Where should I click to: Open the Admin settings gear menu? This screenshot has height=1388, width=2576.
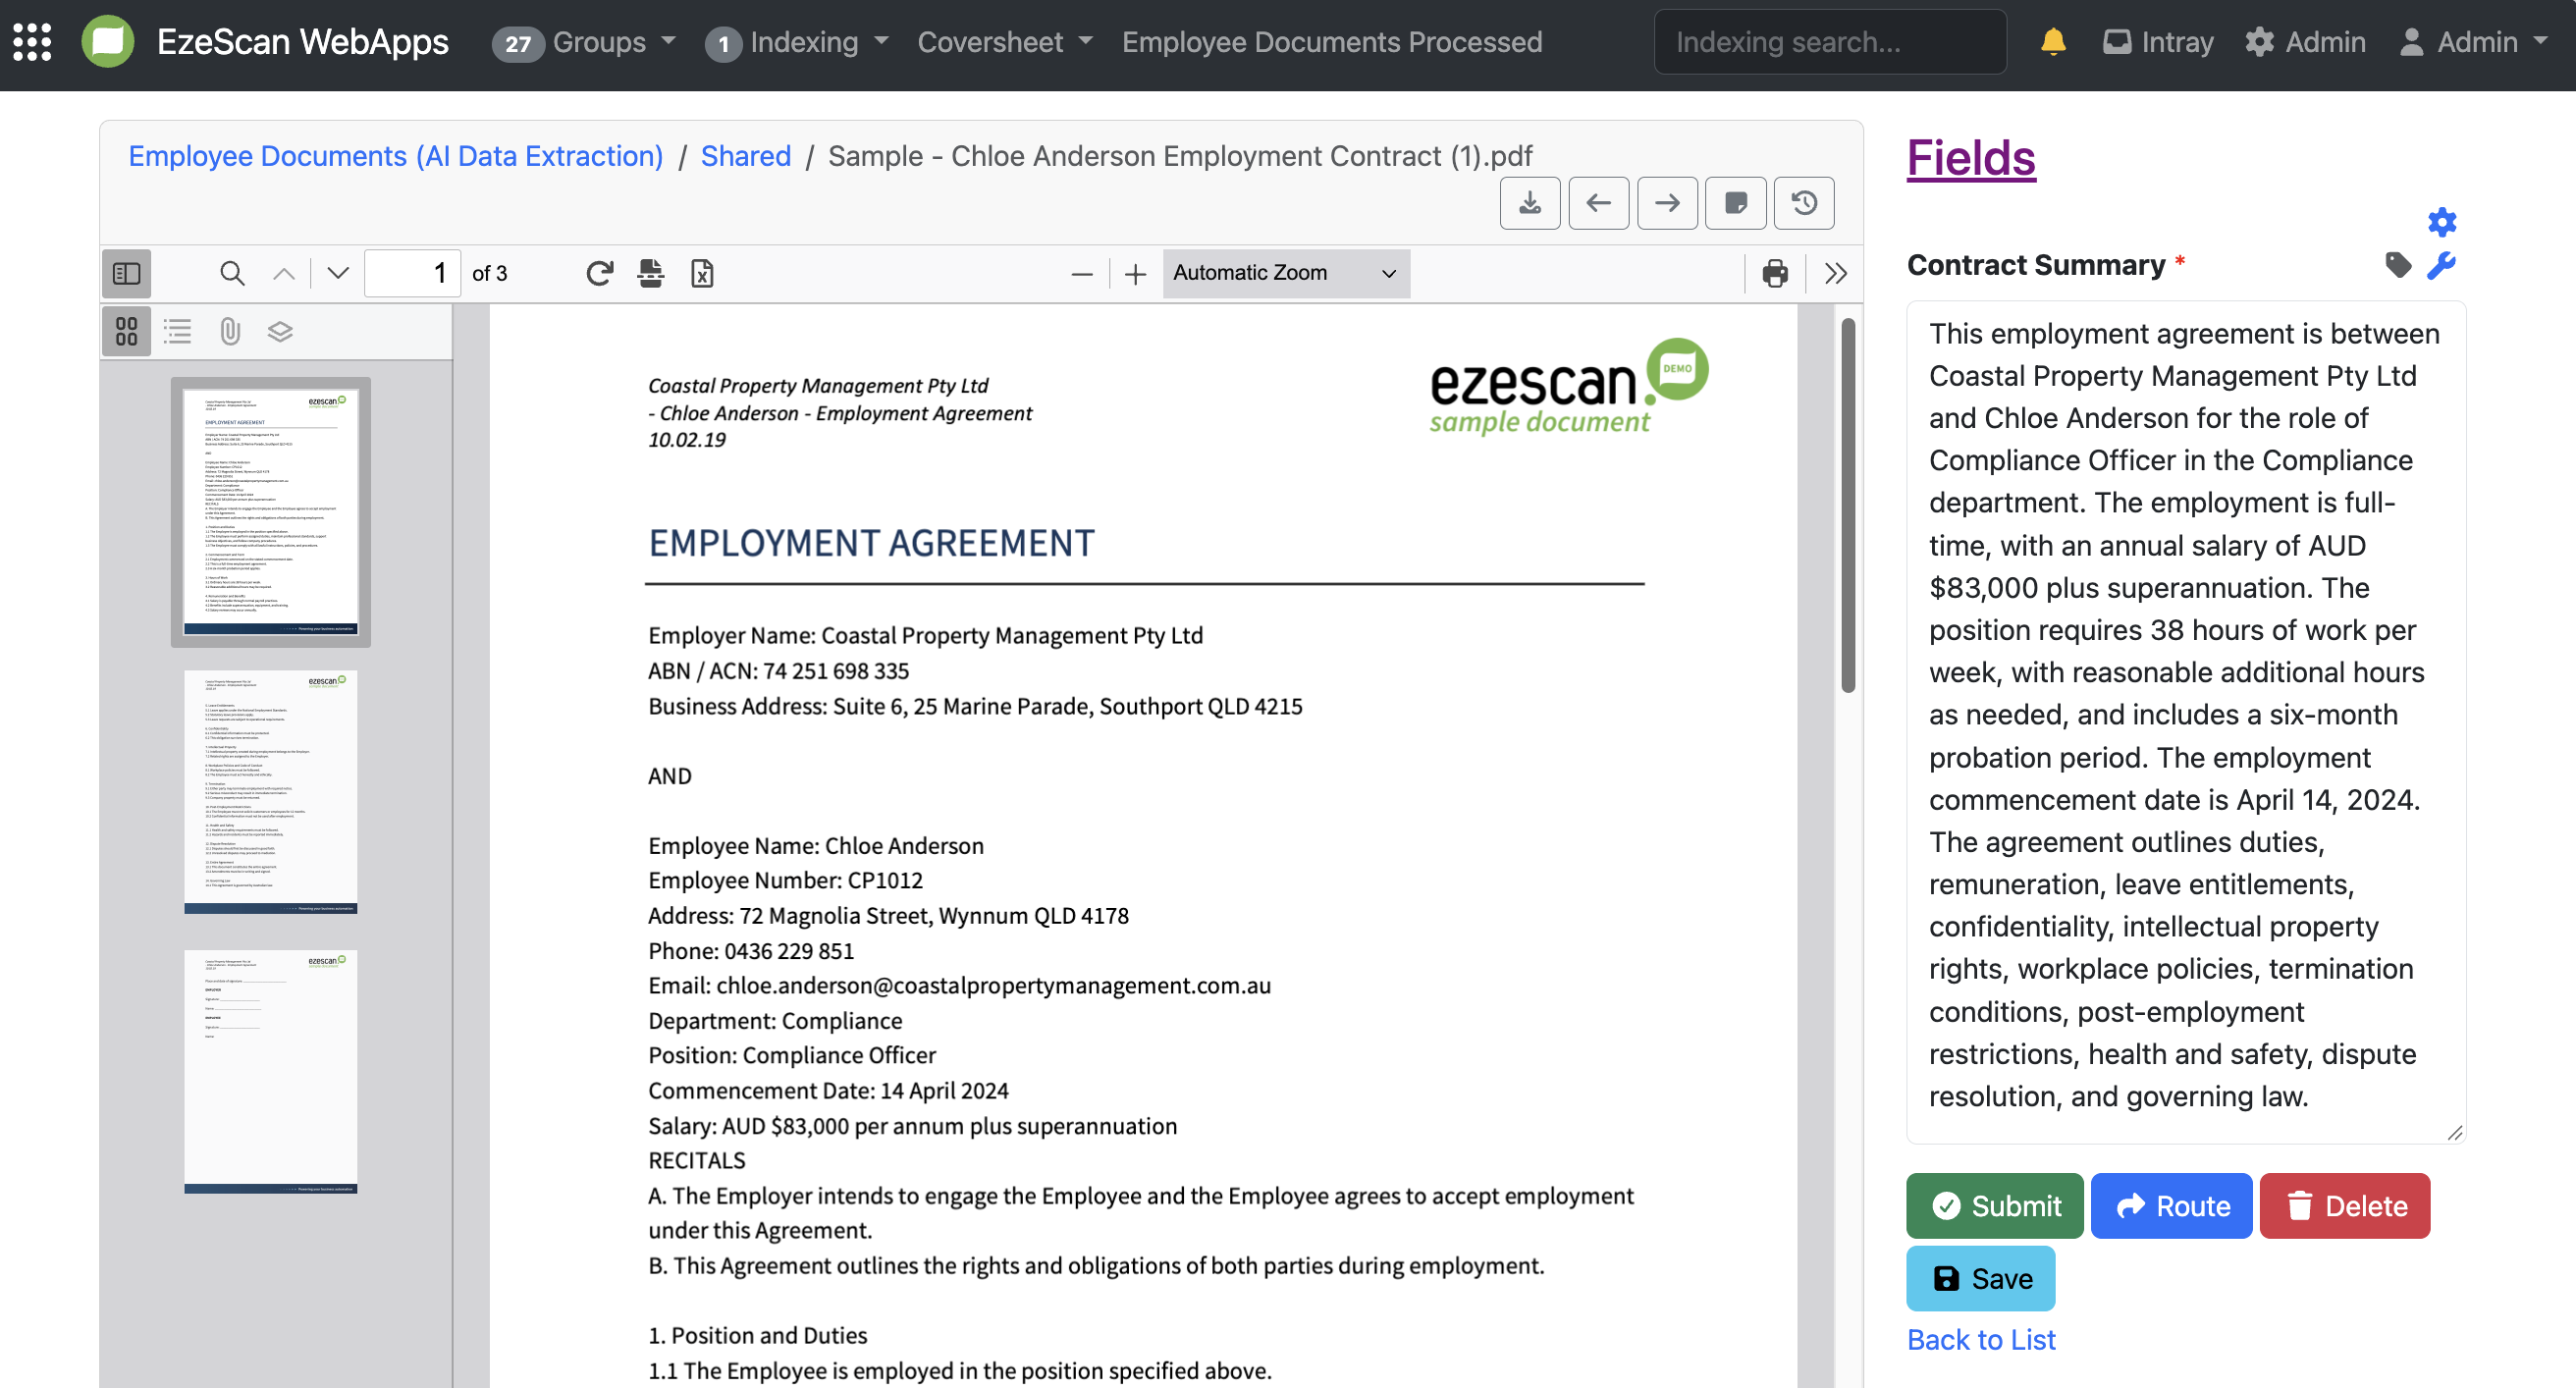click(2305, 42)
